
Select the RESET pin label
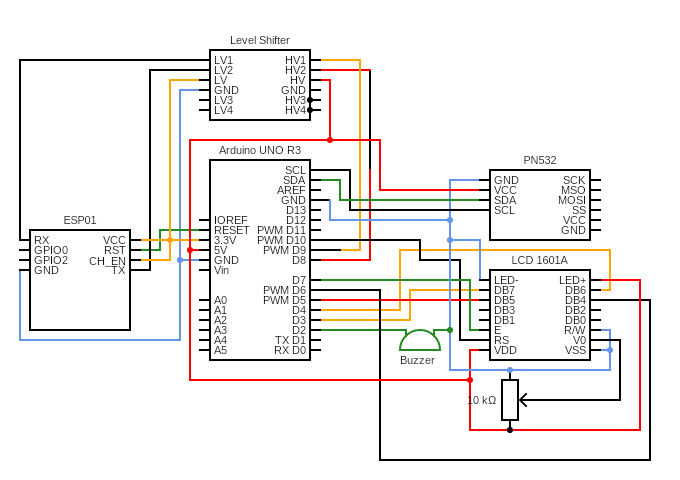tap(232, 230)
